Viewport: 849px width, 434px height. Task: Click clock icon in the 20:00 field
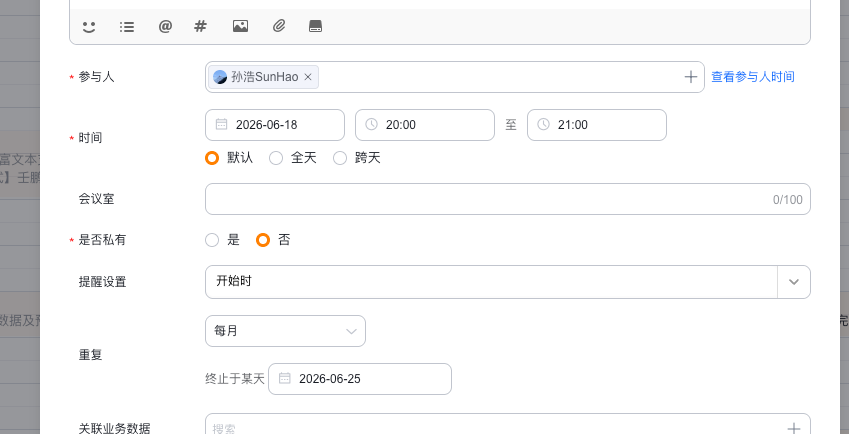(x=371, y=124)
